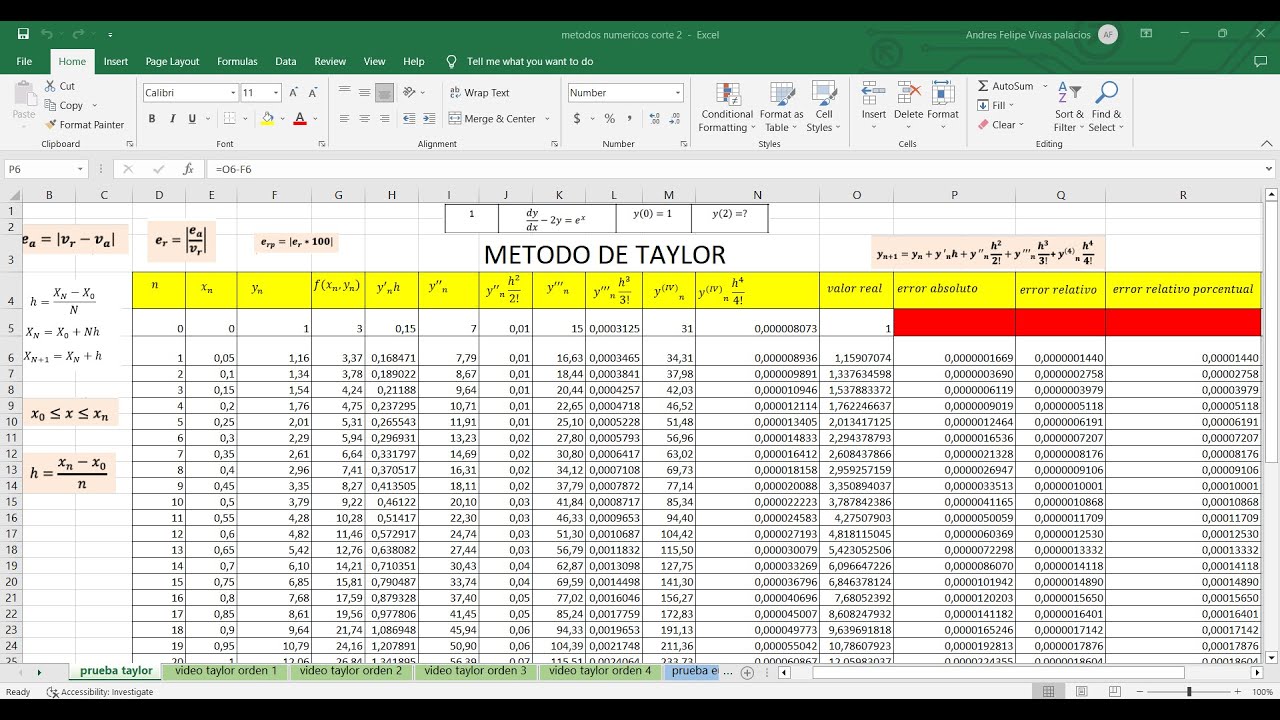Increase font size with large A icon
Image resolution: width=1280 pixels, height=720 pixels.
tap(294, 93)
